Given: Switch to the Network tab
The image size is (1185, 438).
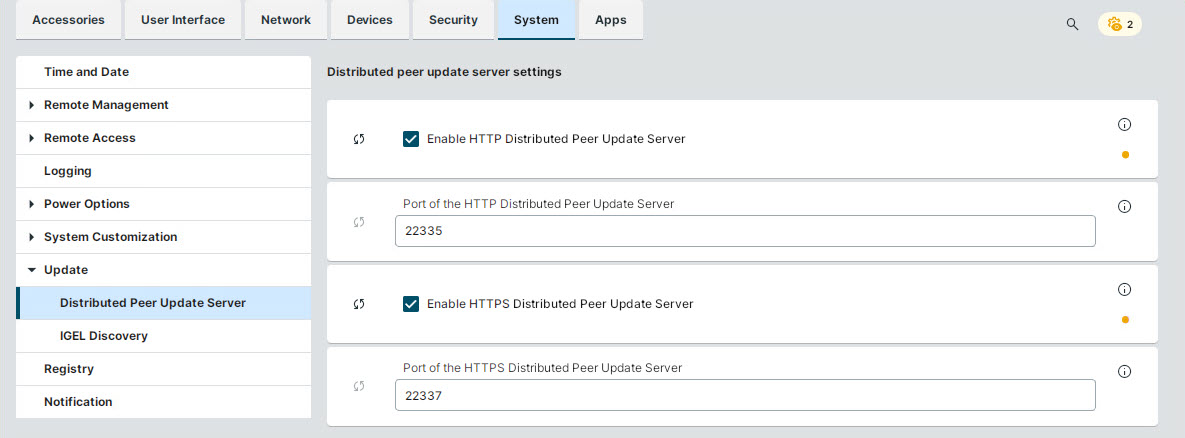Looking at the screenshot, I should coord(286,20).
